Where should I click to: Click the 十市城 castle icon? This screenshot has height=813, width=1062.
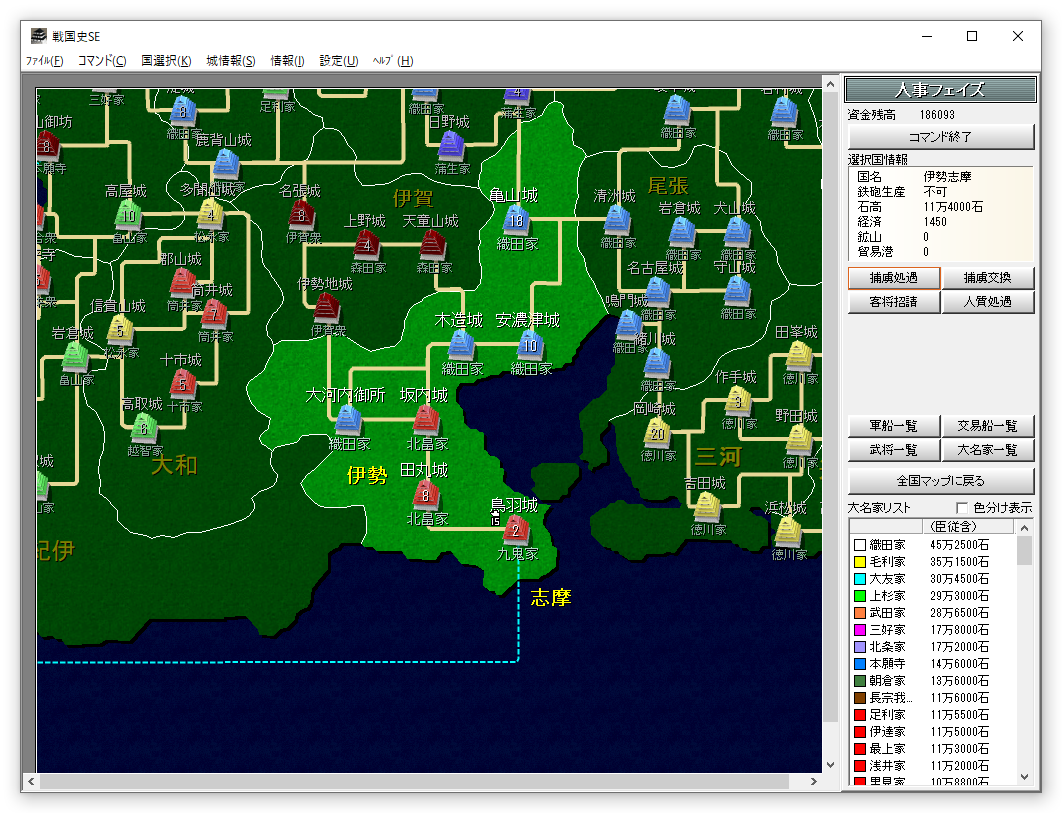click(181, 382)
